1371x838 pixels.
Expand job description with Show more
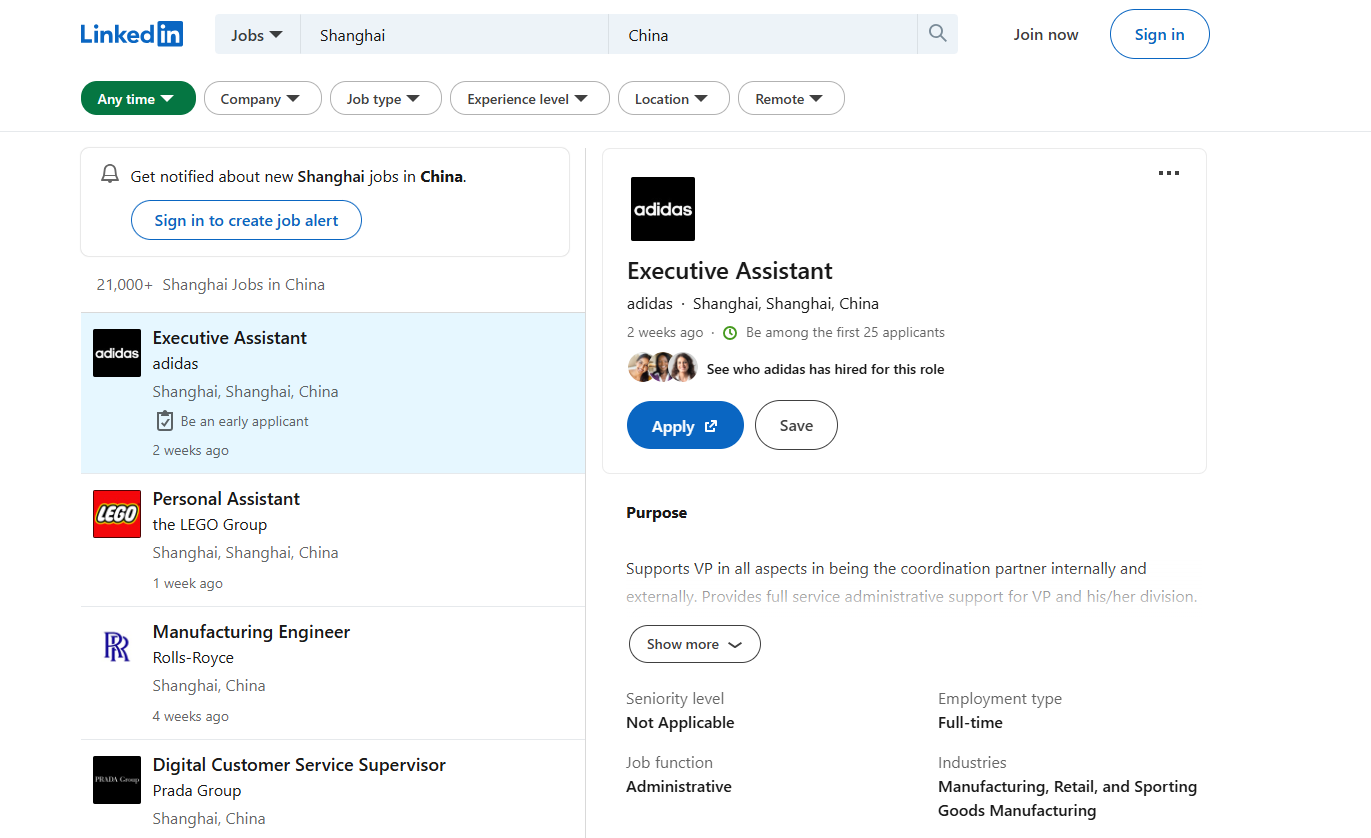694,644
